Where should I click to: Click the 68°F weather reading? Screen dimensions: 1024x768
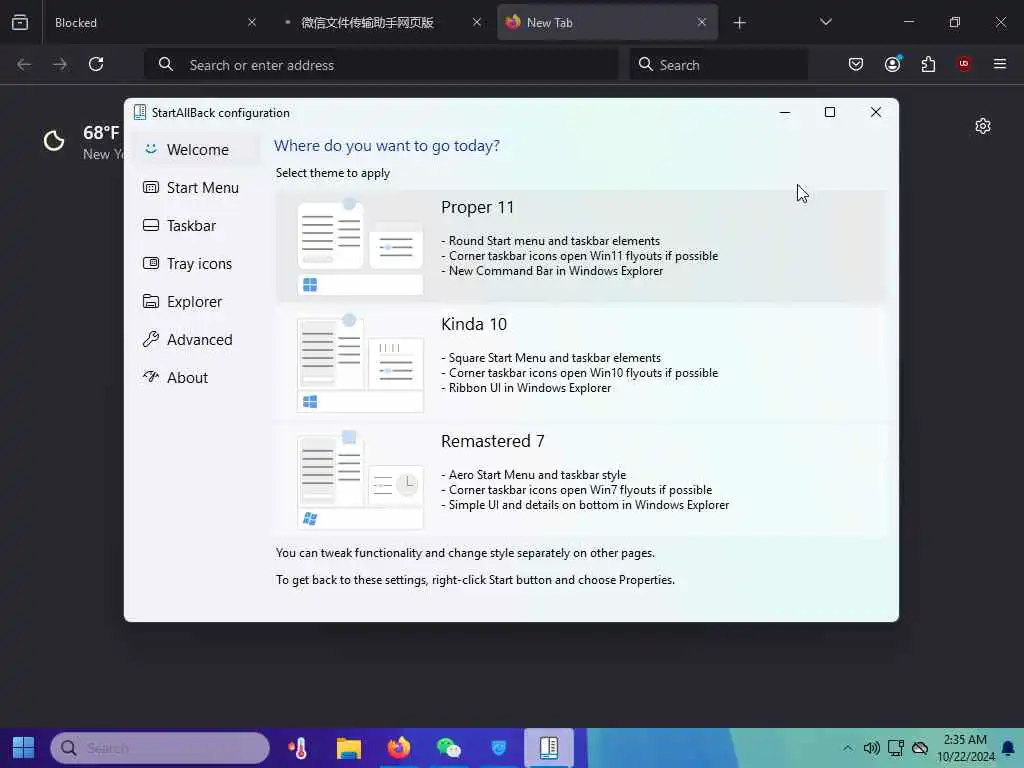pos(101,133)
